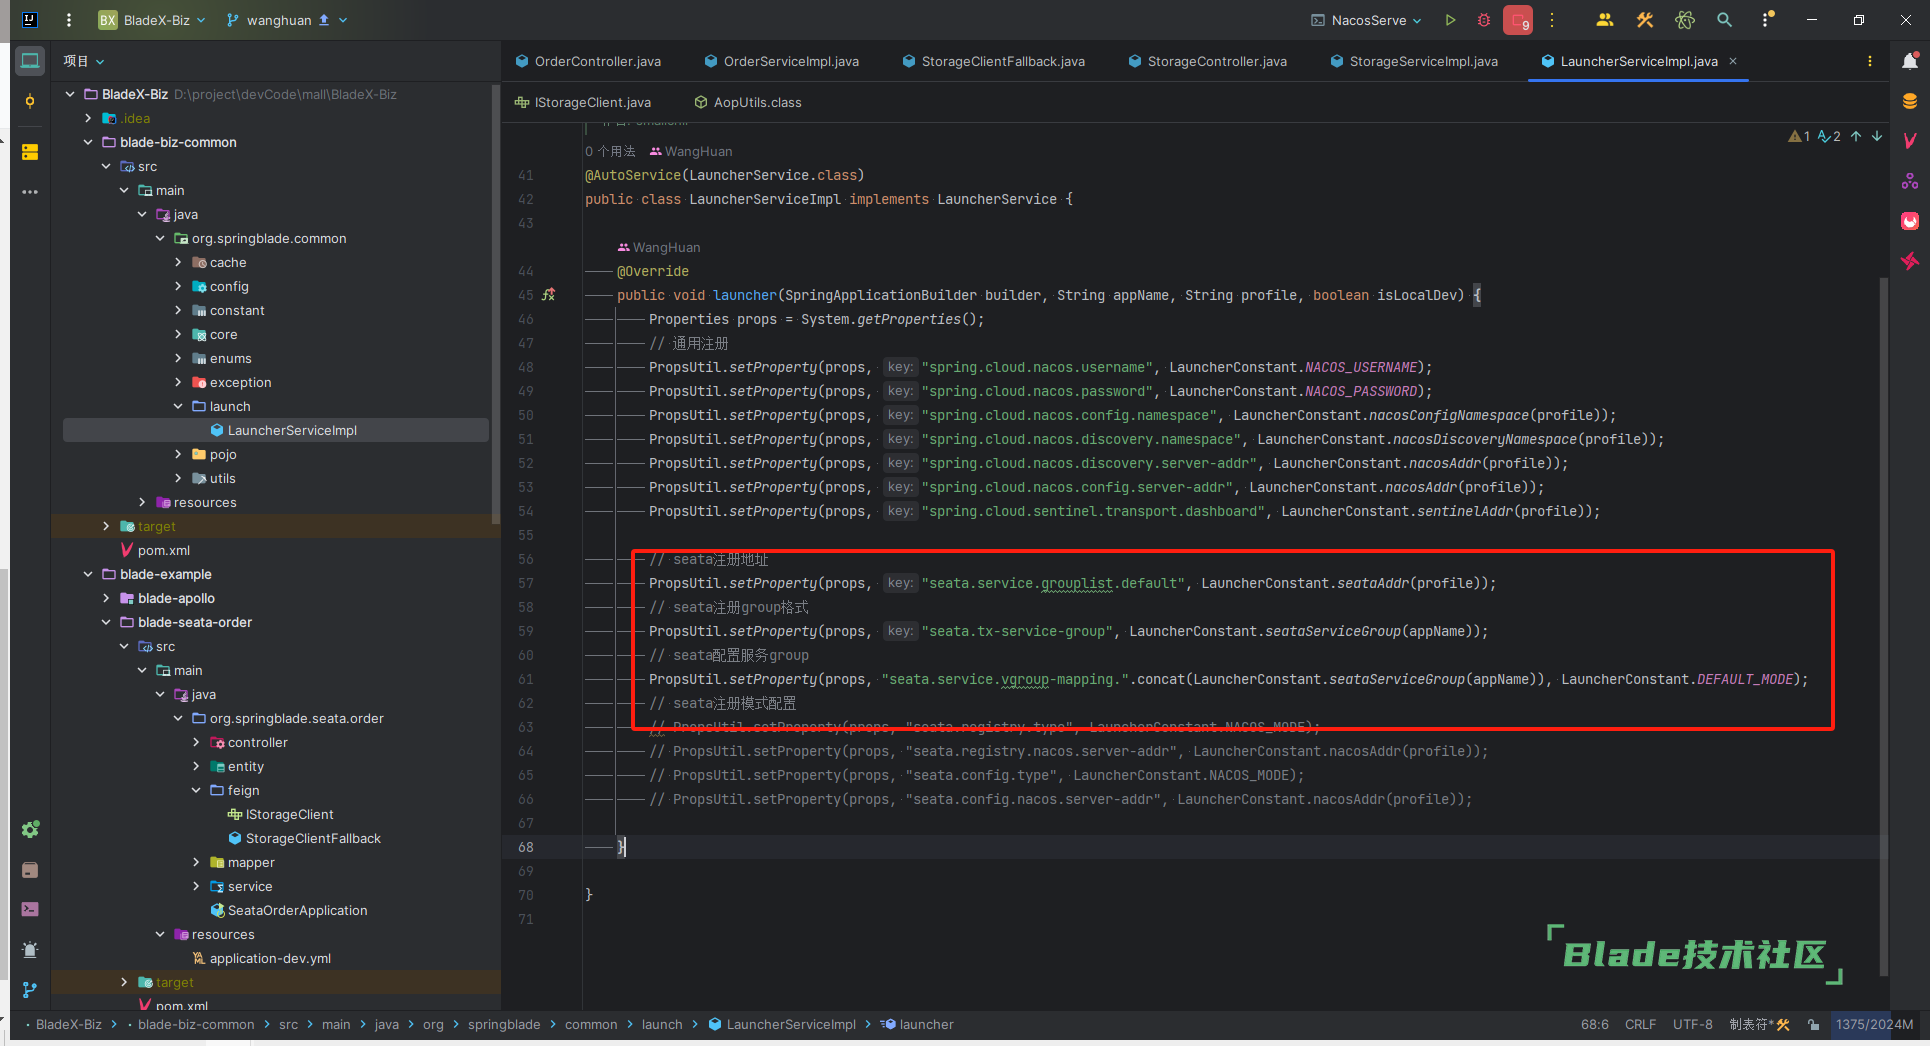Open Notifications bell icon
The height and width of the screenshot is (1046, 1930).
pos(1910,61)
